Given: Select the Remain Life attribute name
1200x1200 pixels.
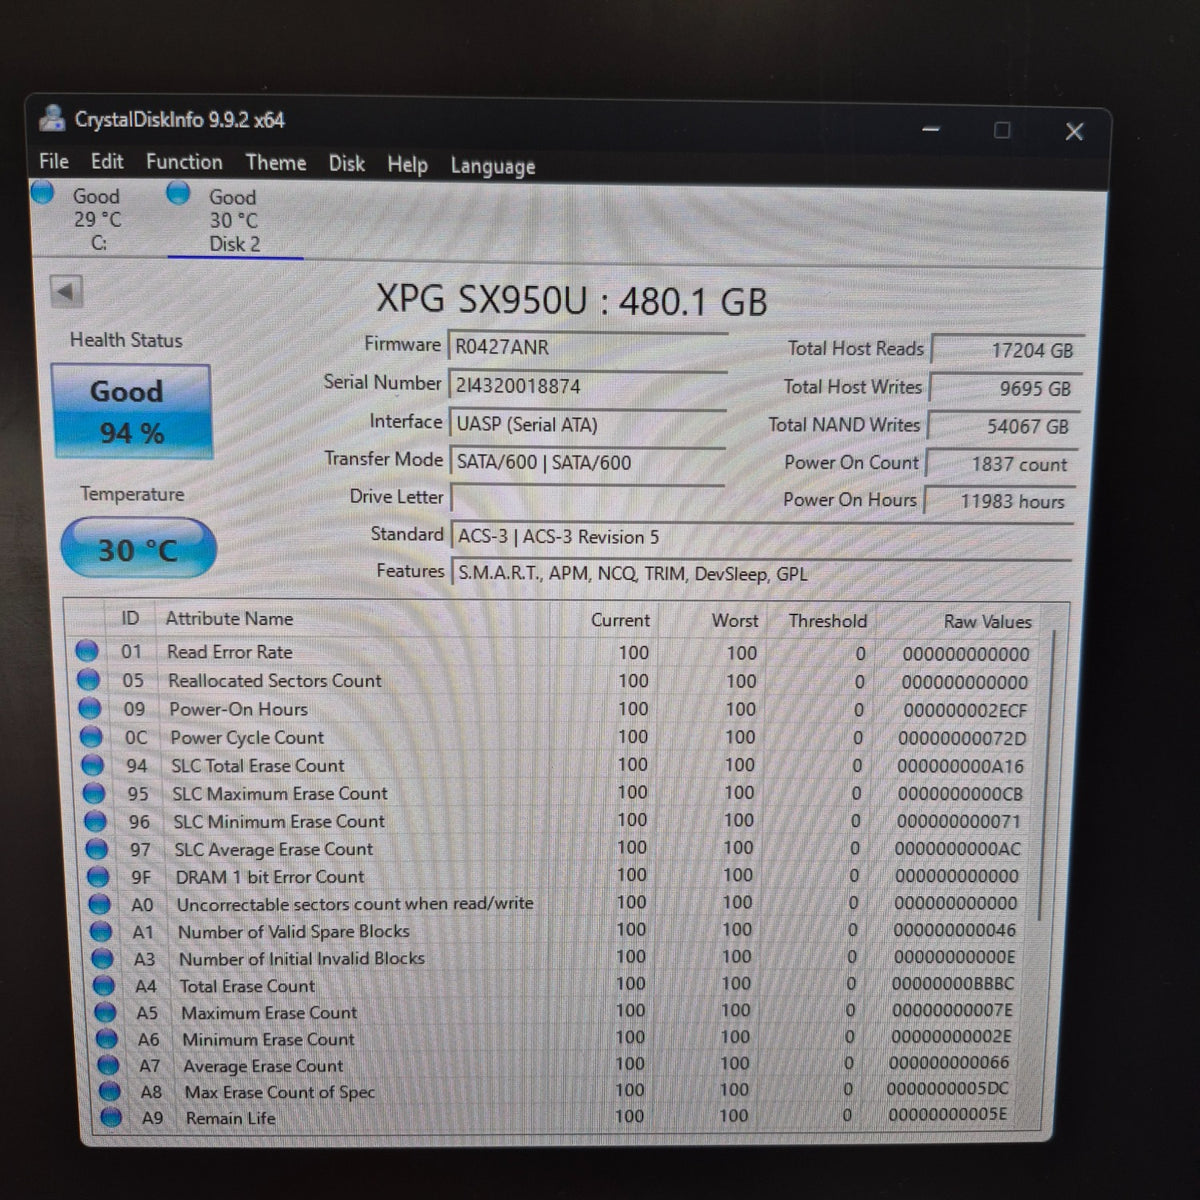Looking at the screenshot, I should point(230,1118).
